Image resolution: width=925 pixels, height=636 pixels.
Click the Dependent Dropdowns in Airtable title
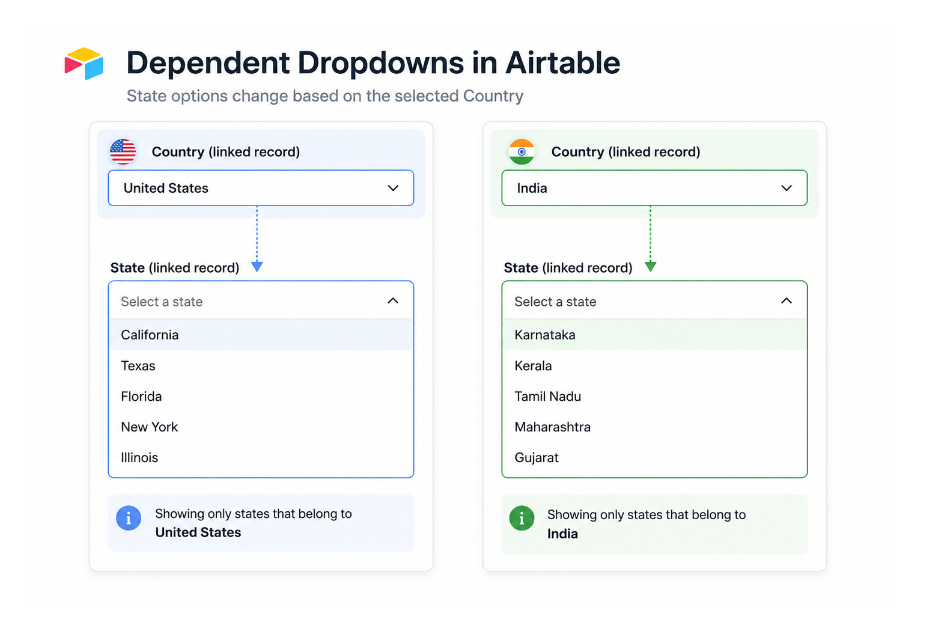coord(373,63)
